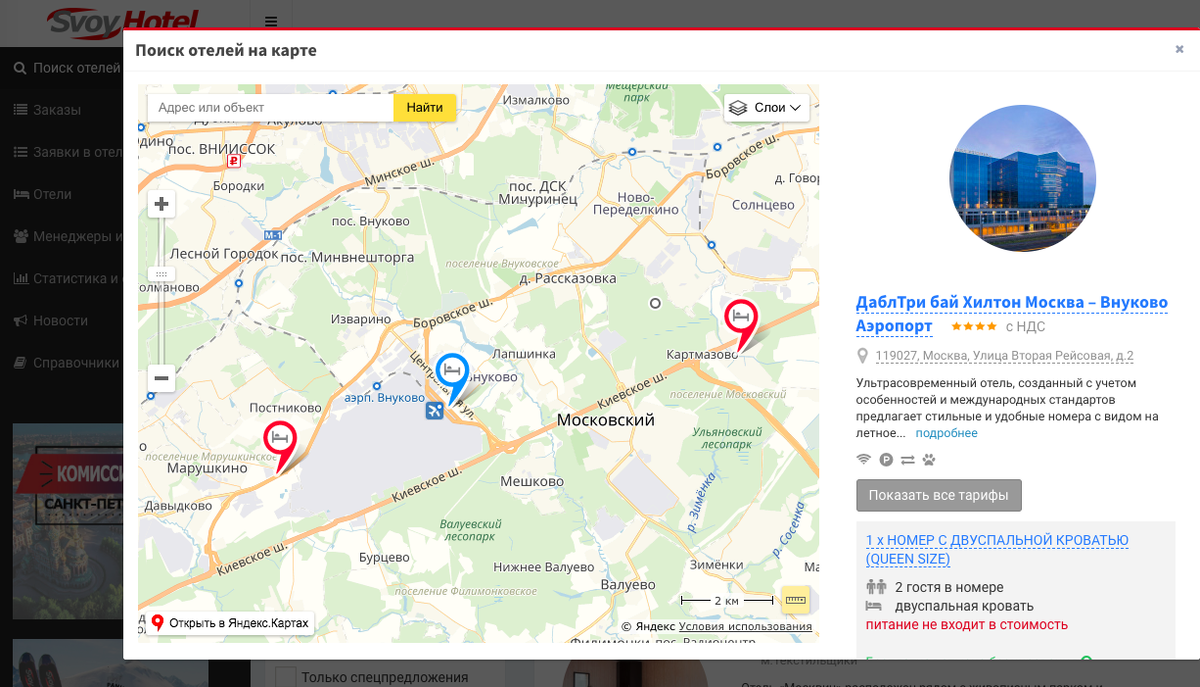The image size is (1200, 687).
Task: Open Условия использования link on map
Action: click(x=745, y=627)
